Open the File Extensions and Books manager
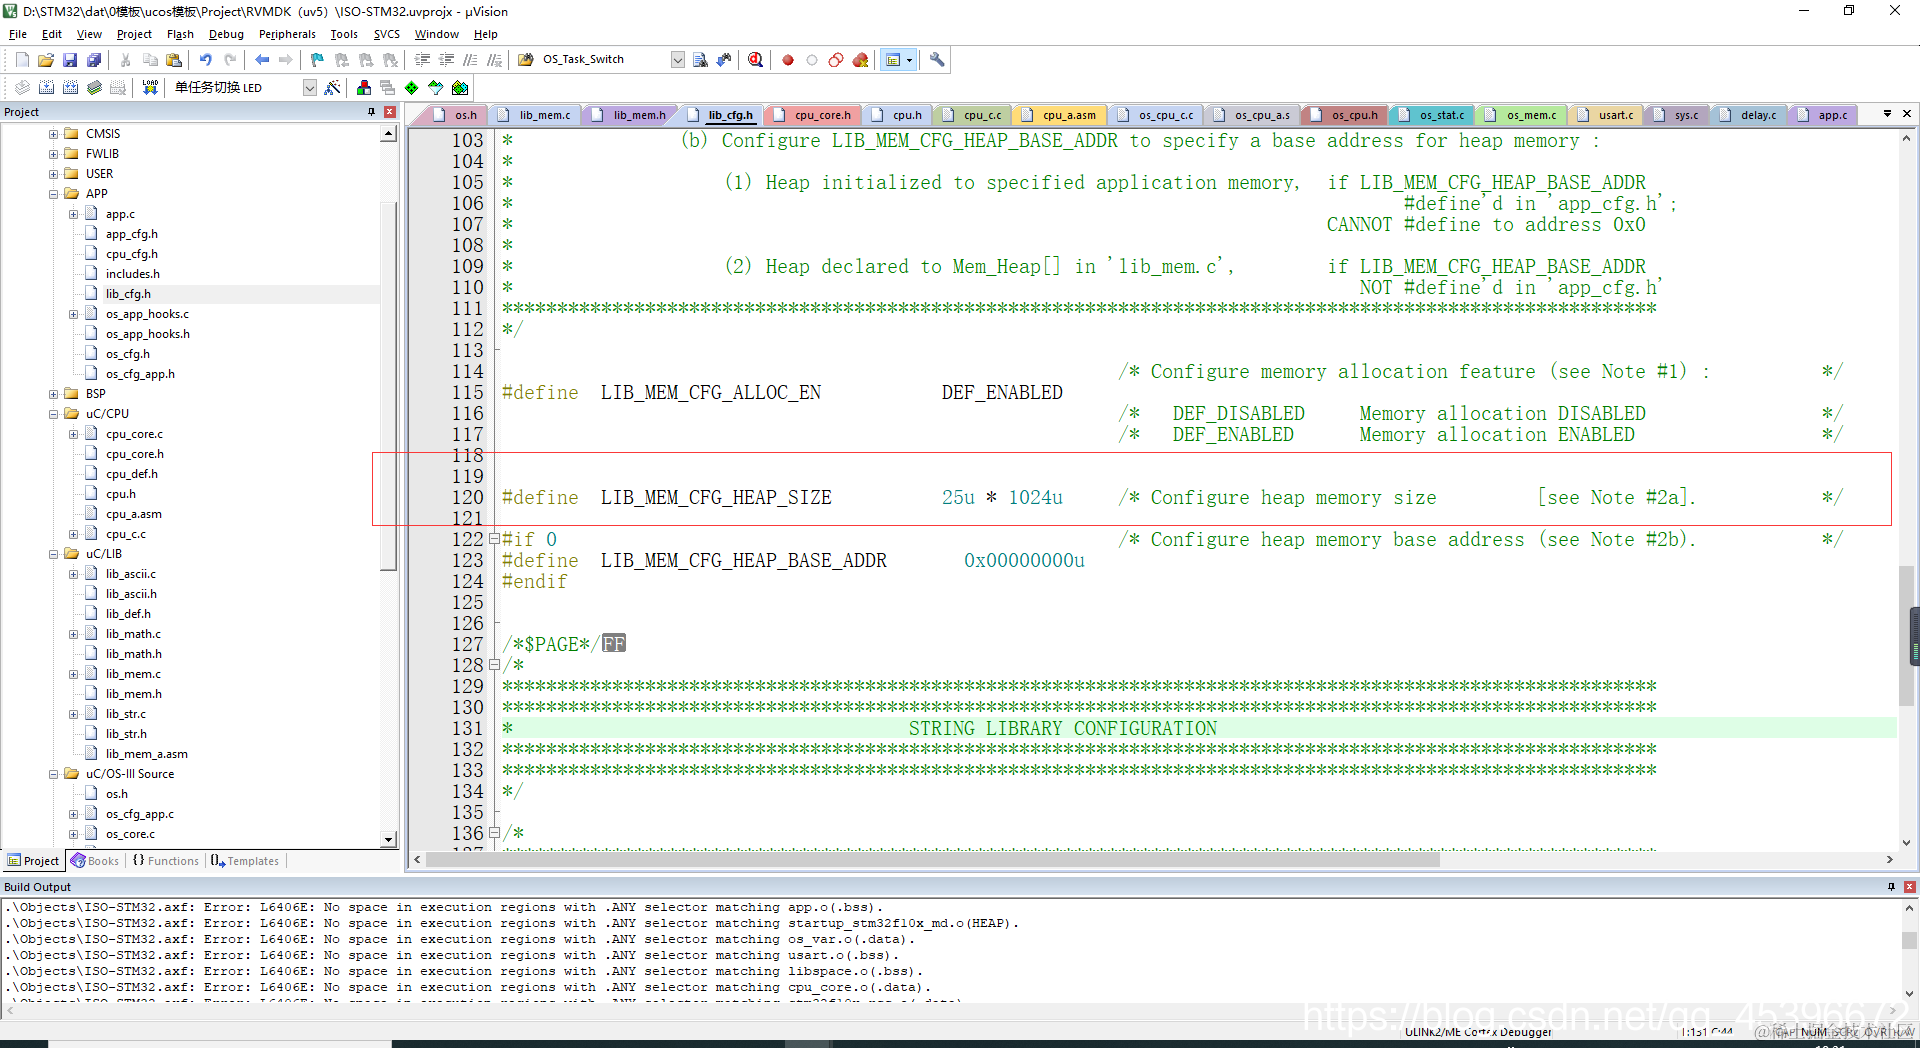This screenshot has height=1048, width=1920. click(364, 88)
